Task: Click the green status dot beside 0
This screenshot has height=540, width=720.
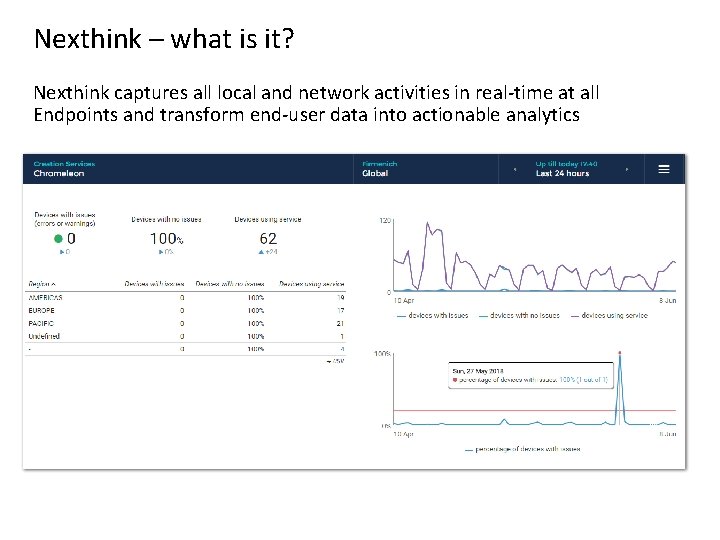Action: tap(58, 238)
